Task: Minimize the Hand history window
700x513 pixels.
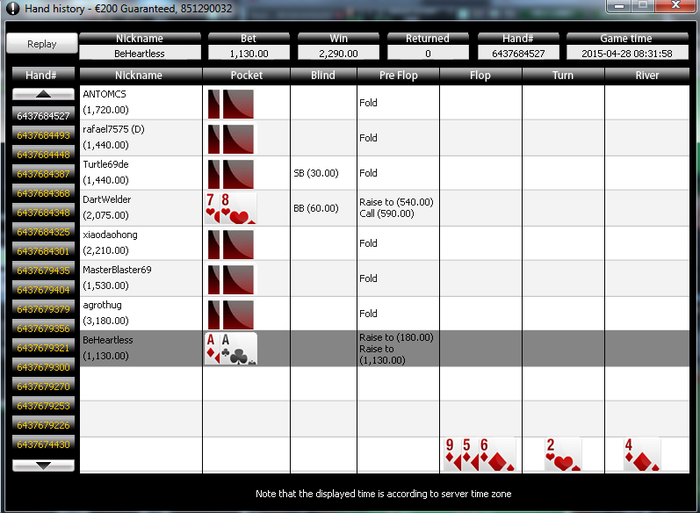Action: 619,5
